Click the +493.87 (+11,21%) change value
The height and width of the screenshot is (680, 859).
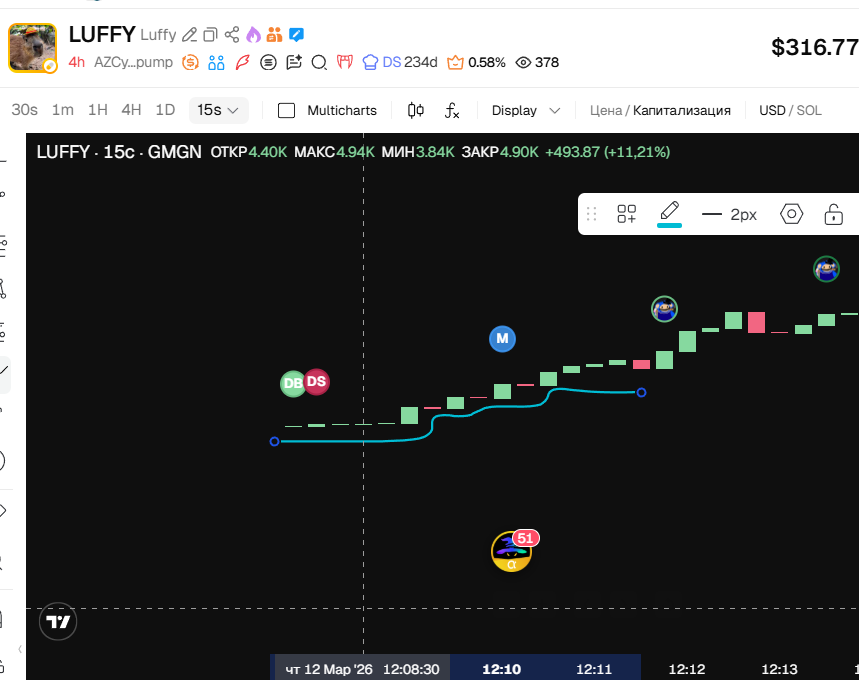608,152
